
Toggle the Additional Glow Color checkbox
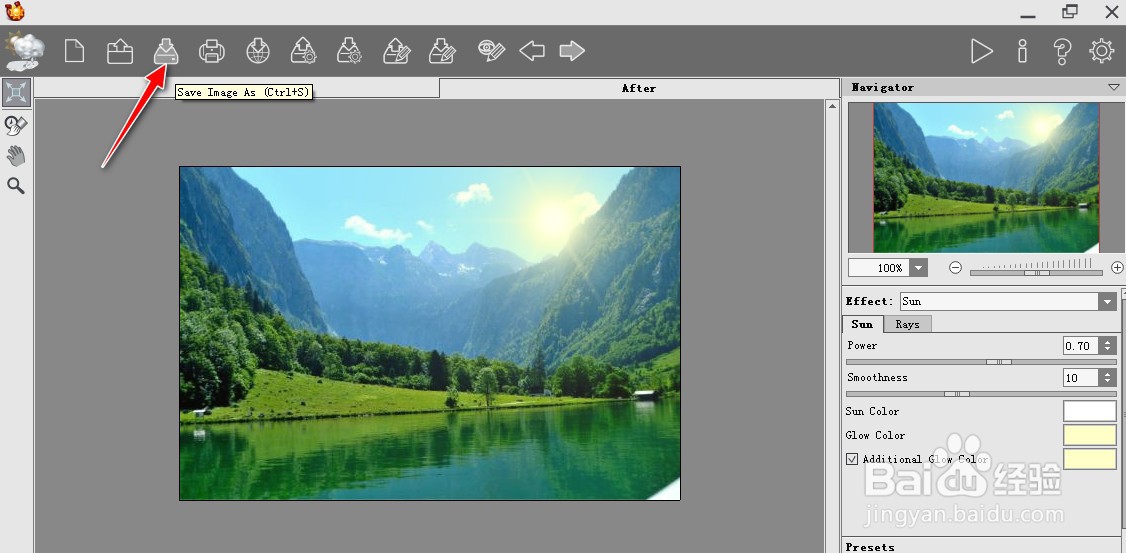tap(852, 459)
